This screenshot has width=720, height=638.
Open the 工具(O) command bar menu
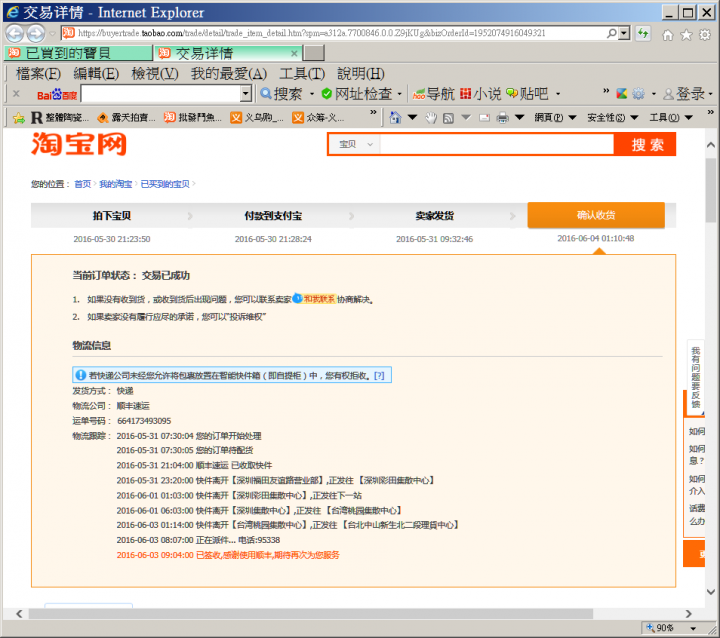pyautogui.click(x=671, y=118)
